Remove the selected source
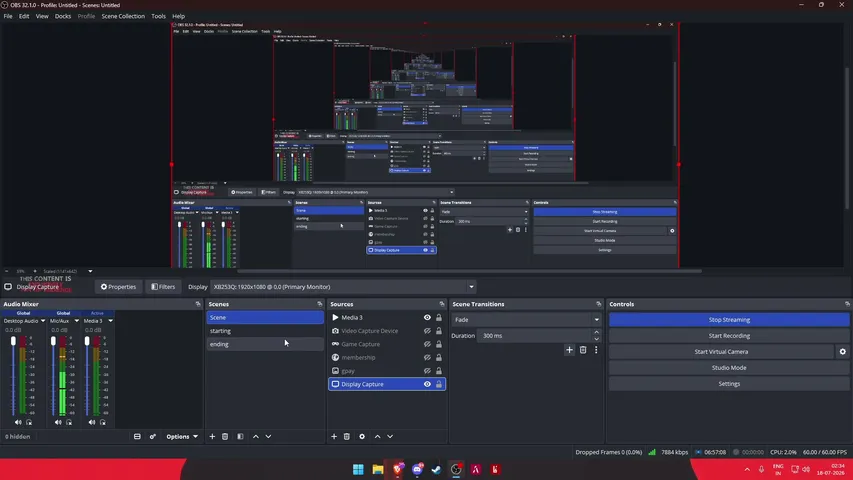Screen dimensions: 853x480 [x=347, y=436]
